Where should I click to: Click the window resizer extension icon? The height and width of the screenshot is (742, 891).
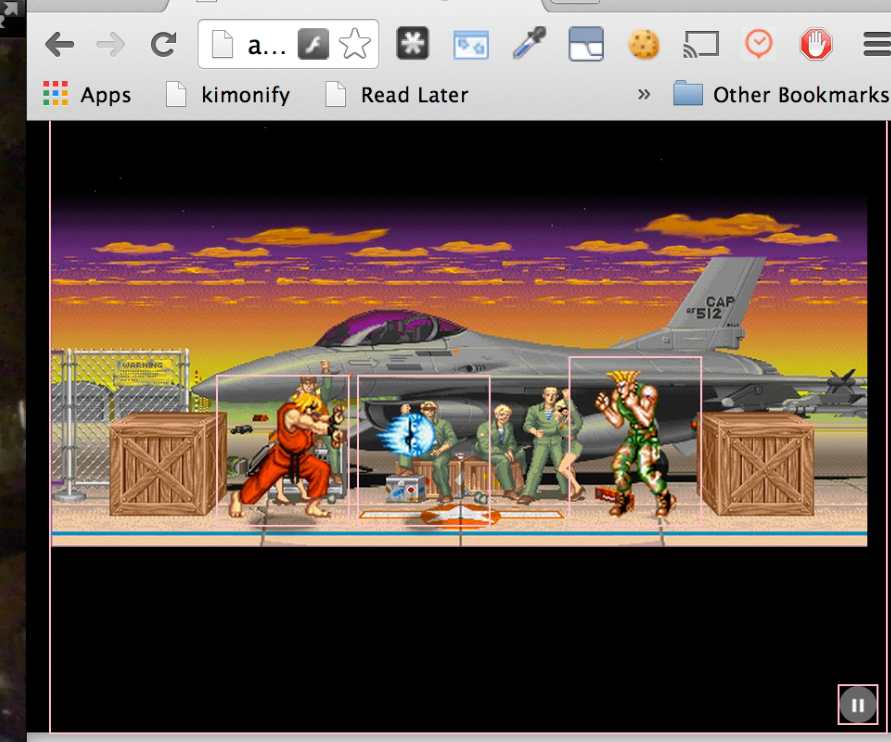coord(471,45)
